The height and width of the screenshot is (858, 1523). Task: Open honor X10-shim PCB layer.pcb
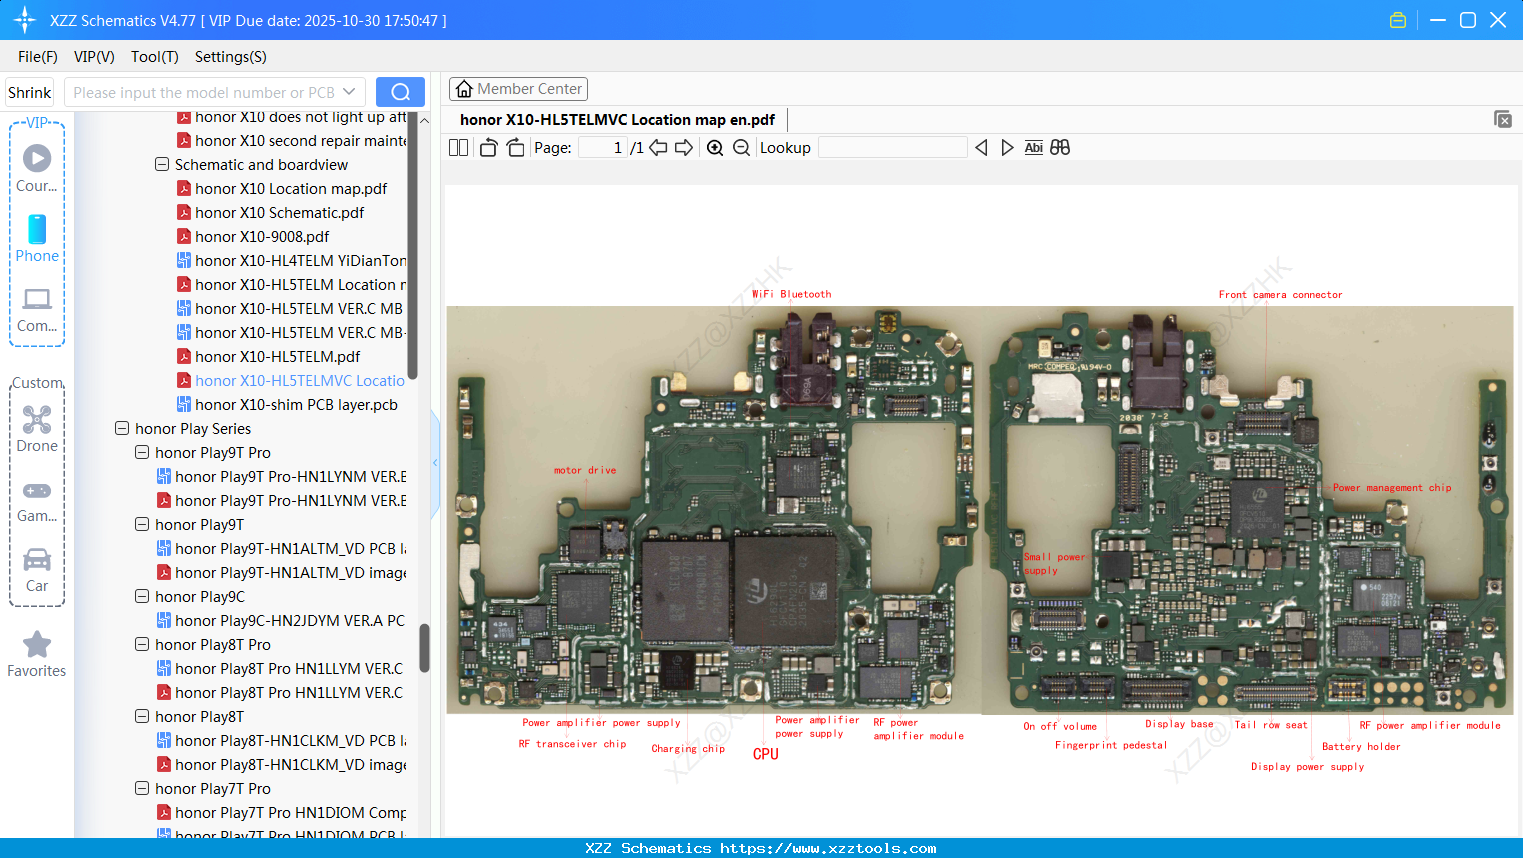pyautogui.click(x=296, y=404)
